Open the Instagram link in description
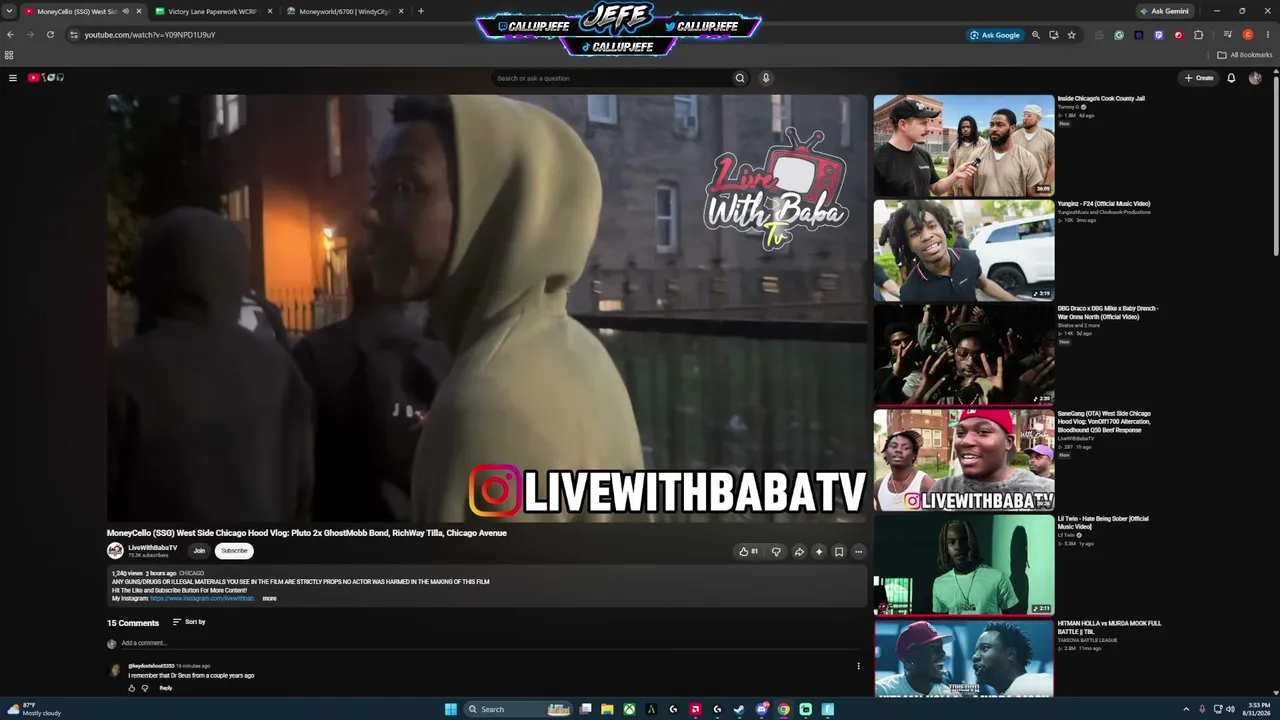 202,598
